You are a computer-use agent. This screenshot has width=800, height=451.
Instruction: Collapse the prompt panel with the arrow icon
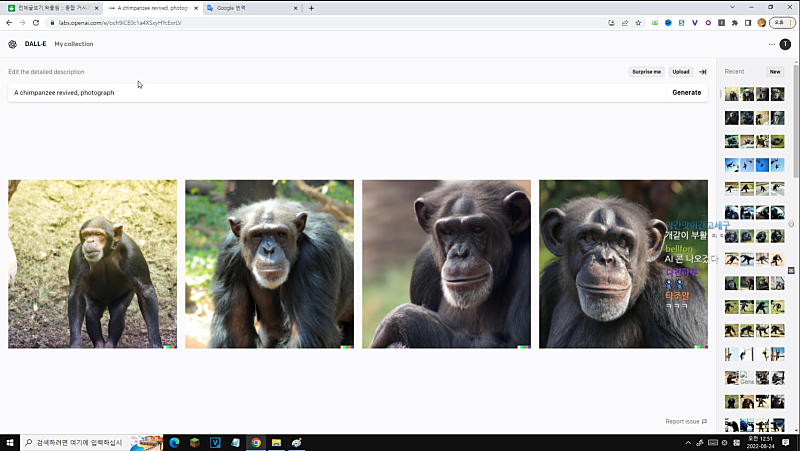[x=703, y=72]
